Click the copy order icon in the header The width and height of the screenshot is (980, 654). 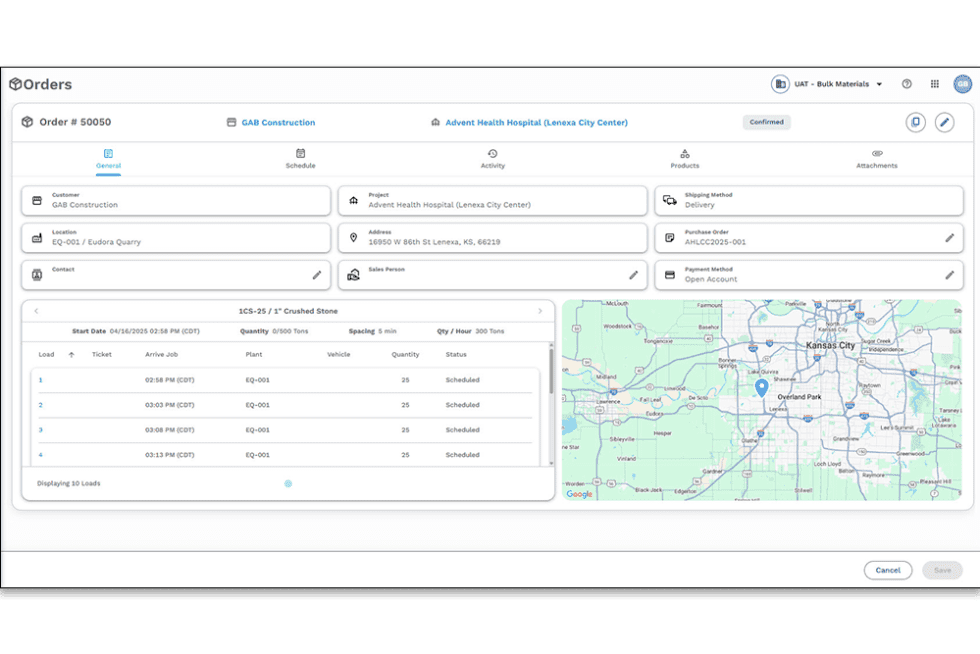tap(916, 121)
